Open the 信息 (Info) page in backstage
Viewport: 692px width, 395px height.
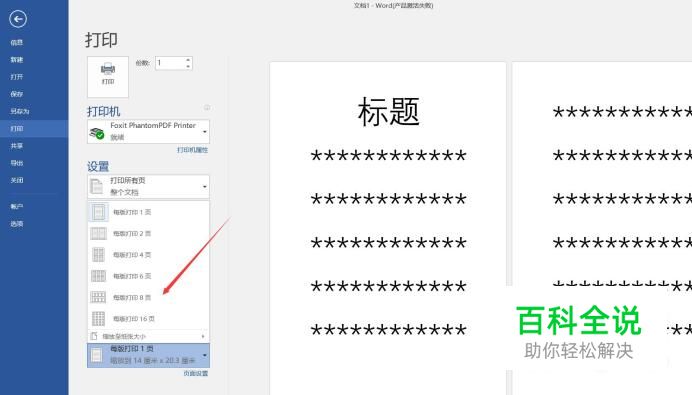click(17, 42)
